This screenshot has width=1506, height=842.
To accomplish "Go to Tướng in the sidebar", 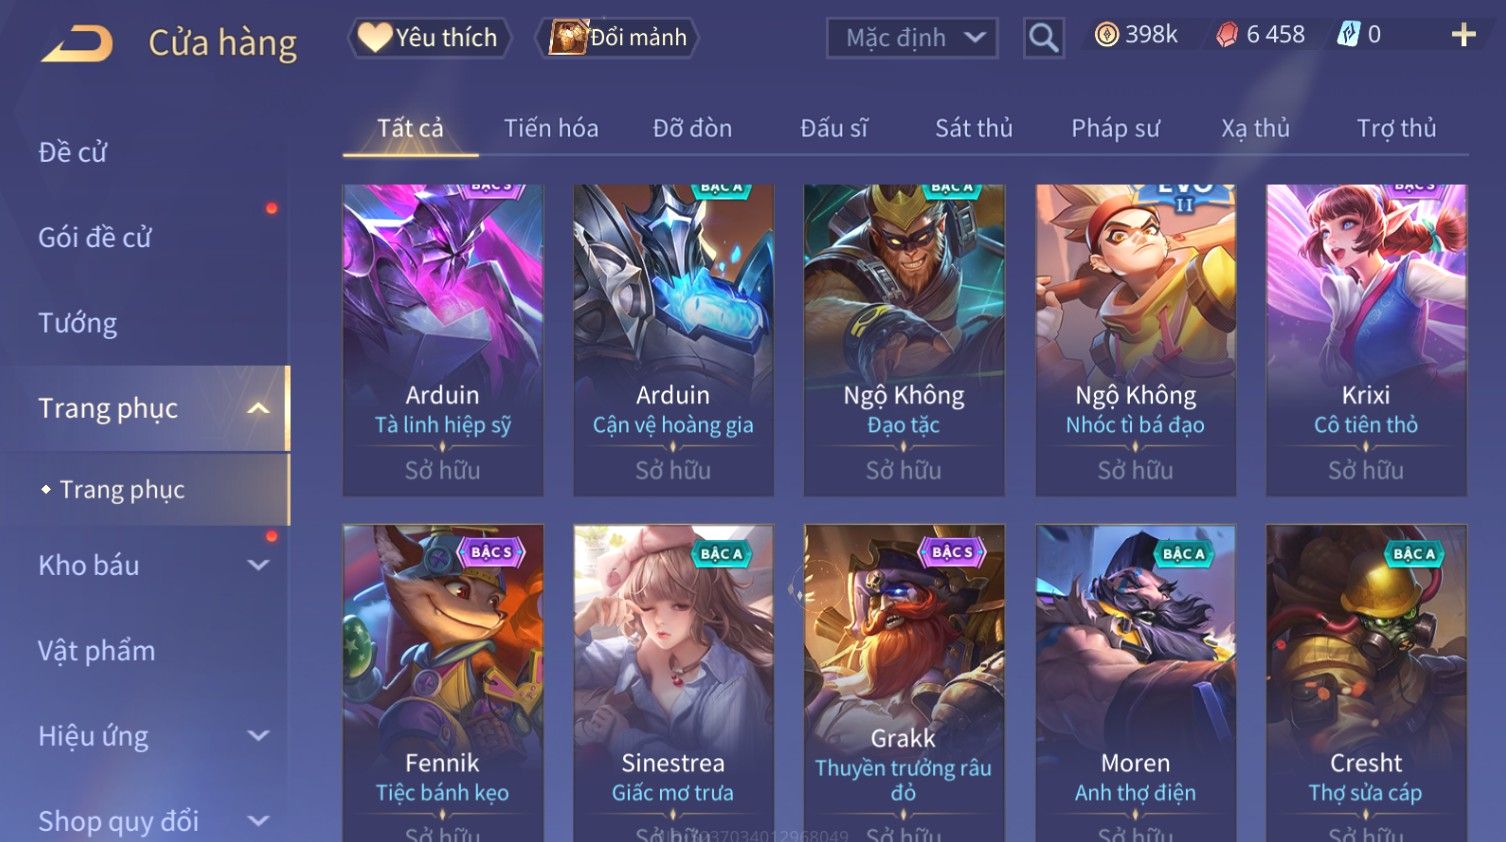I will tap(78, 323).
